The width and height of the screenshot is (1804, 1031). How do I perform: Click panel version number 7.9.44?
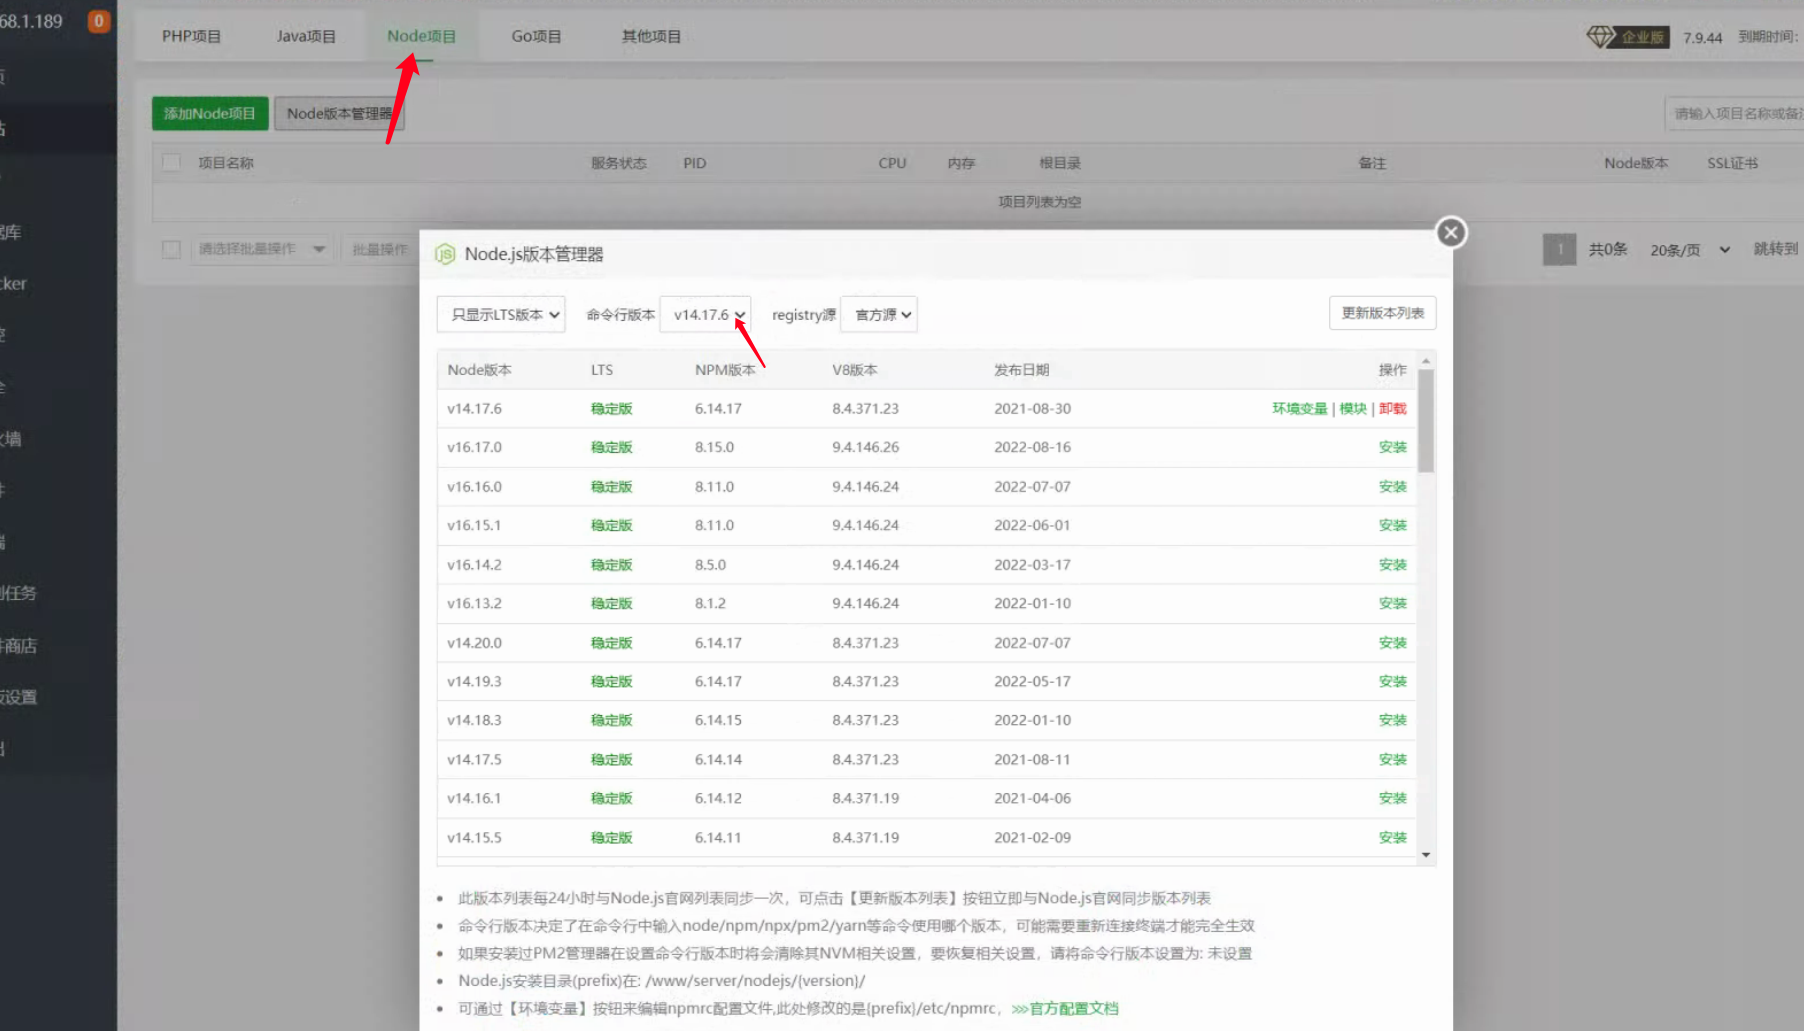pyautogui.click(x=1702, y=38)
